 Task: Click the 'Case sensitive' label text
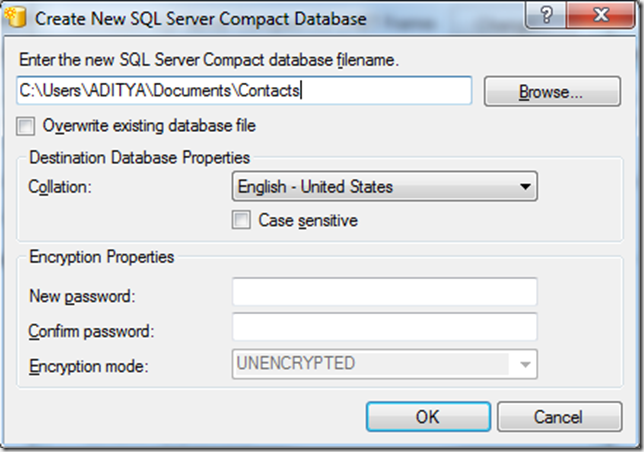308,220
